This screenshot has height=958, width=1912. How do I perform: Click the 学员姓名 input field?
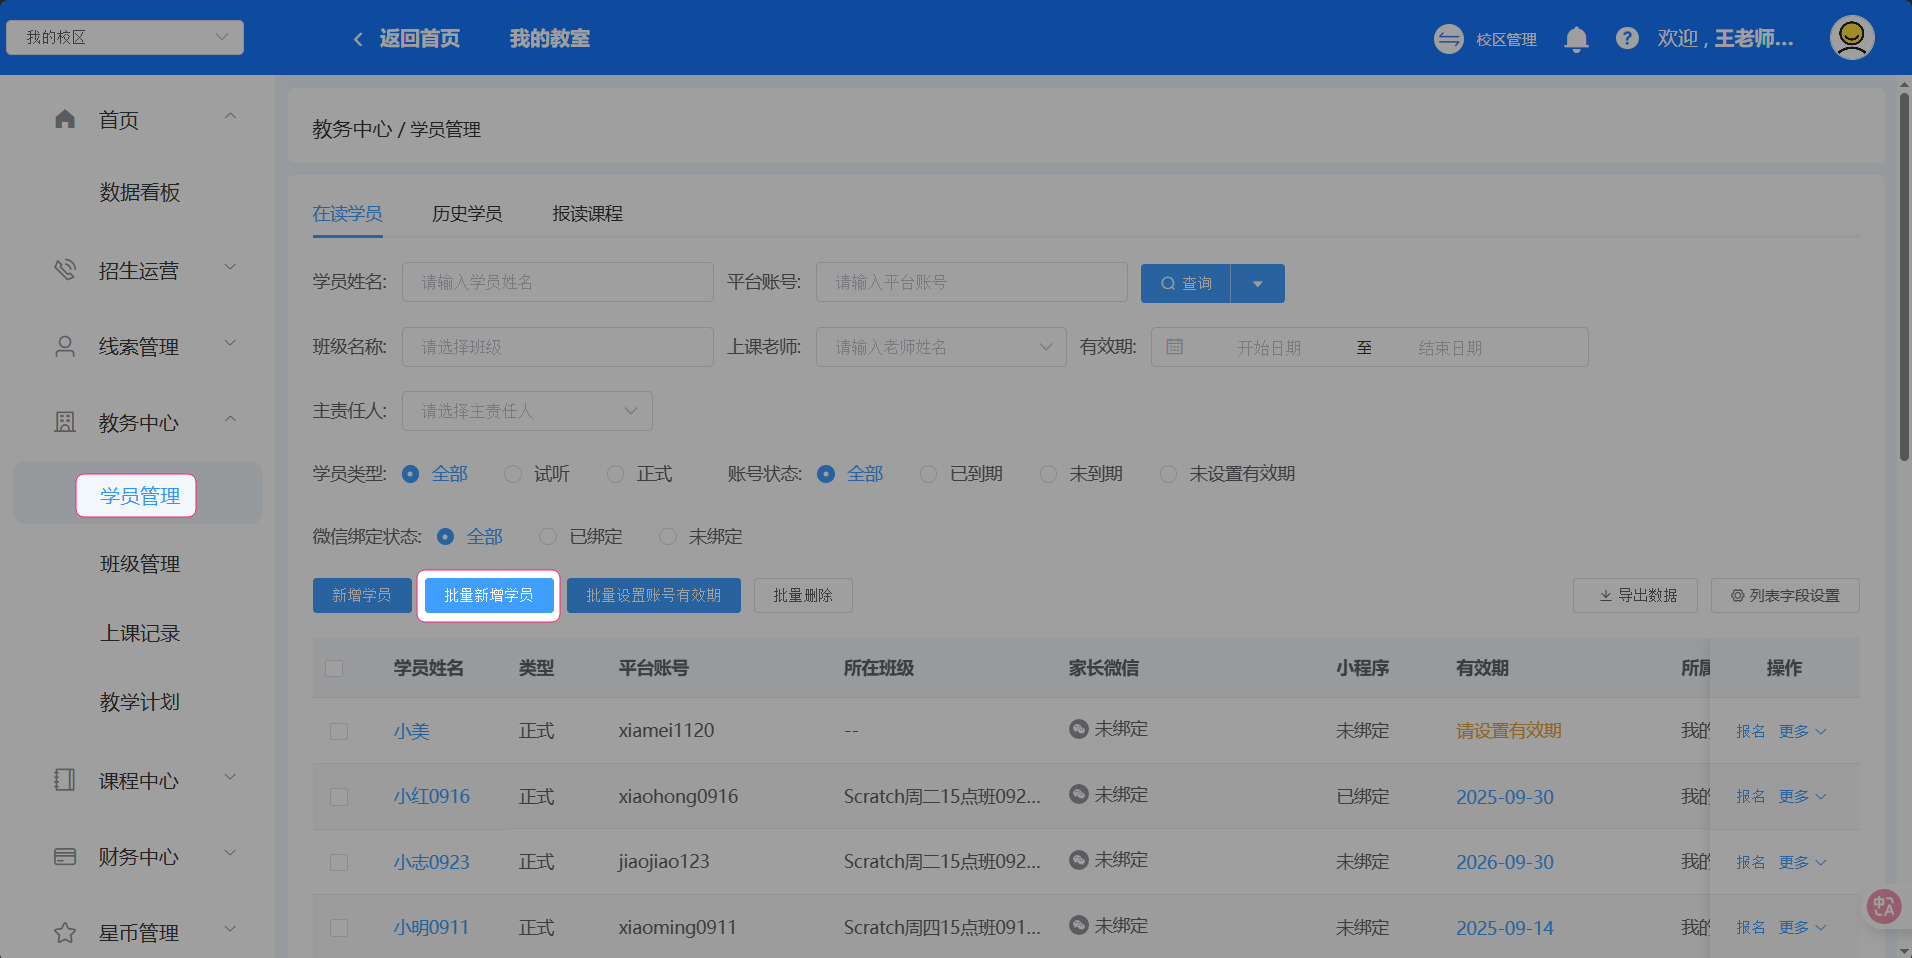pos(557,283)
